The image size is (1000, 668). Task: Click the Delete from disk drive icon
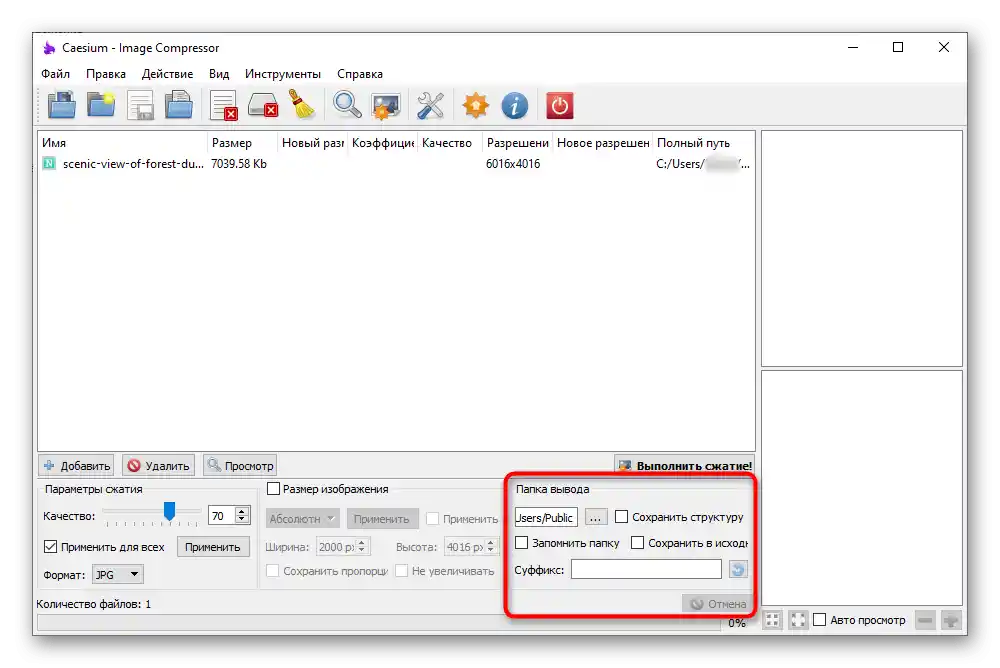[x=263, y=105]
